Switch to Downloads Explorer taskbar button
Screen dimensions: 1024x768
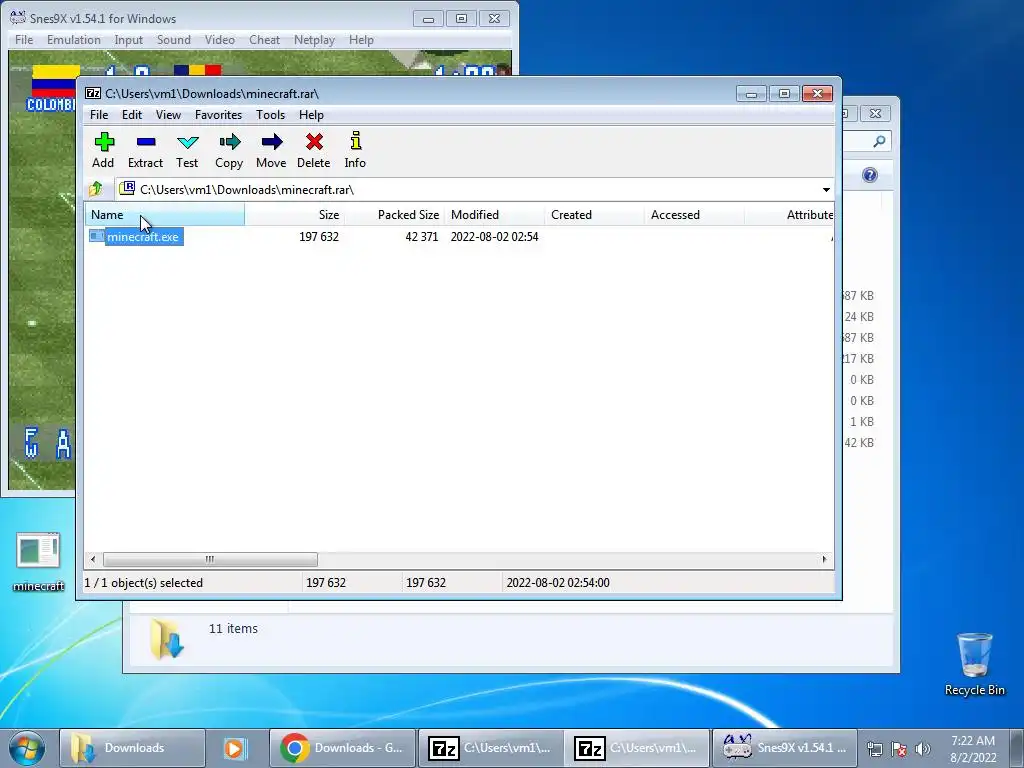133,748
